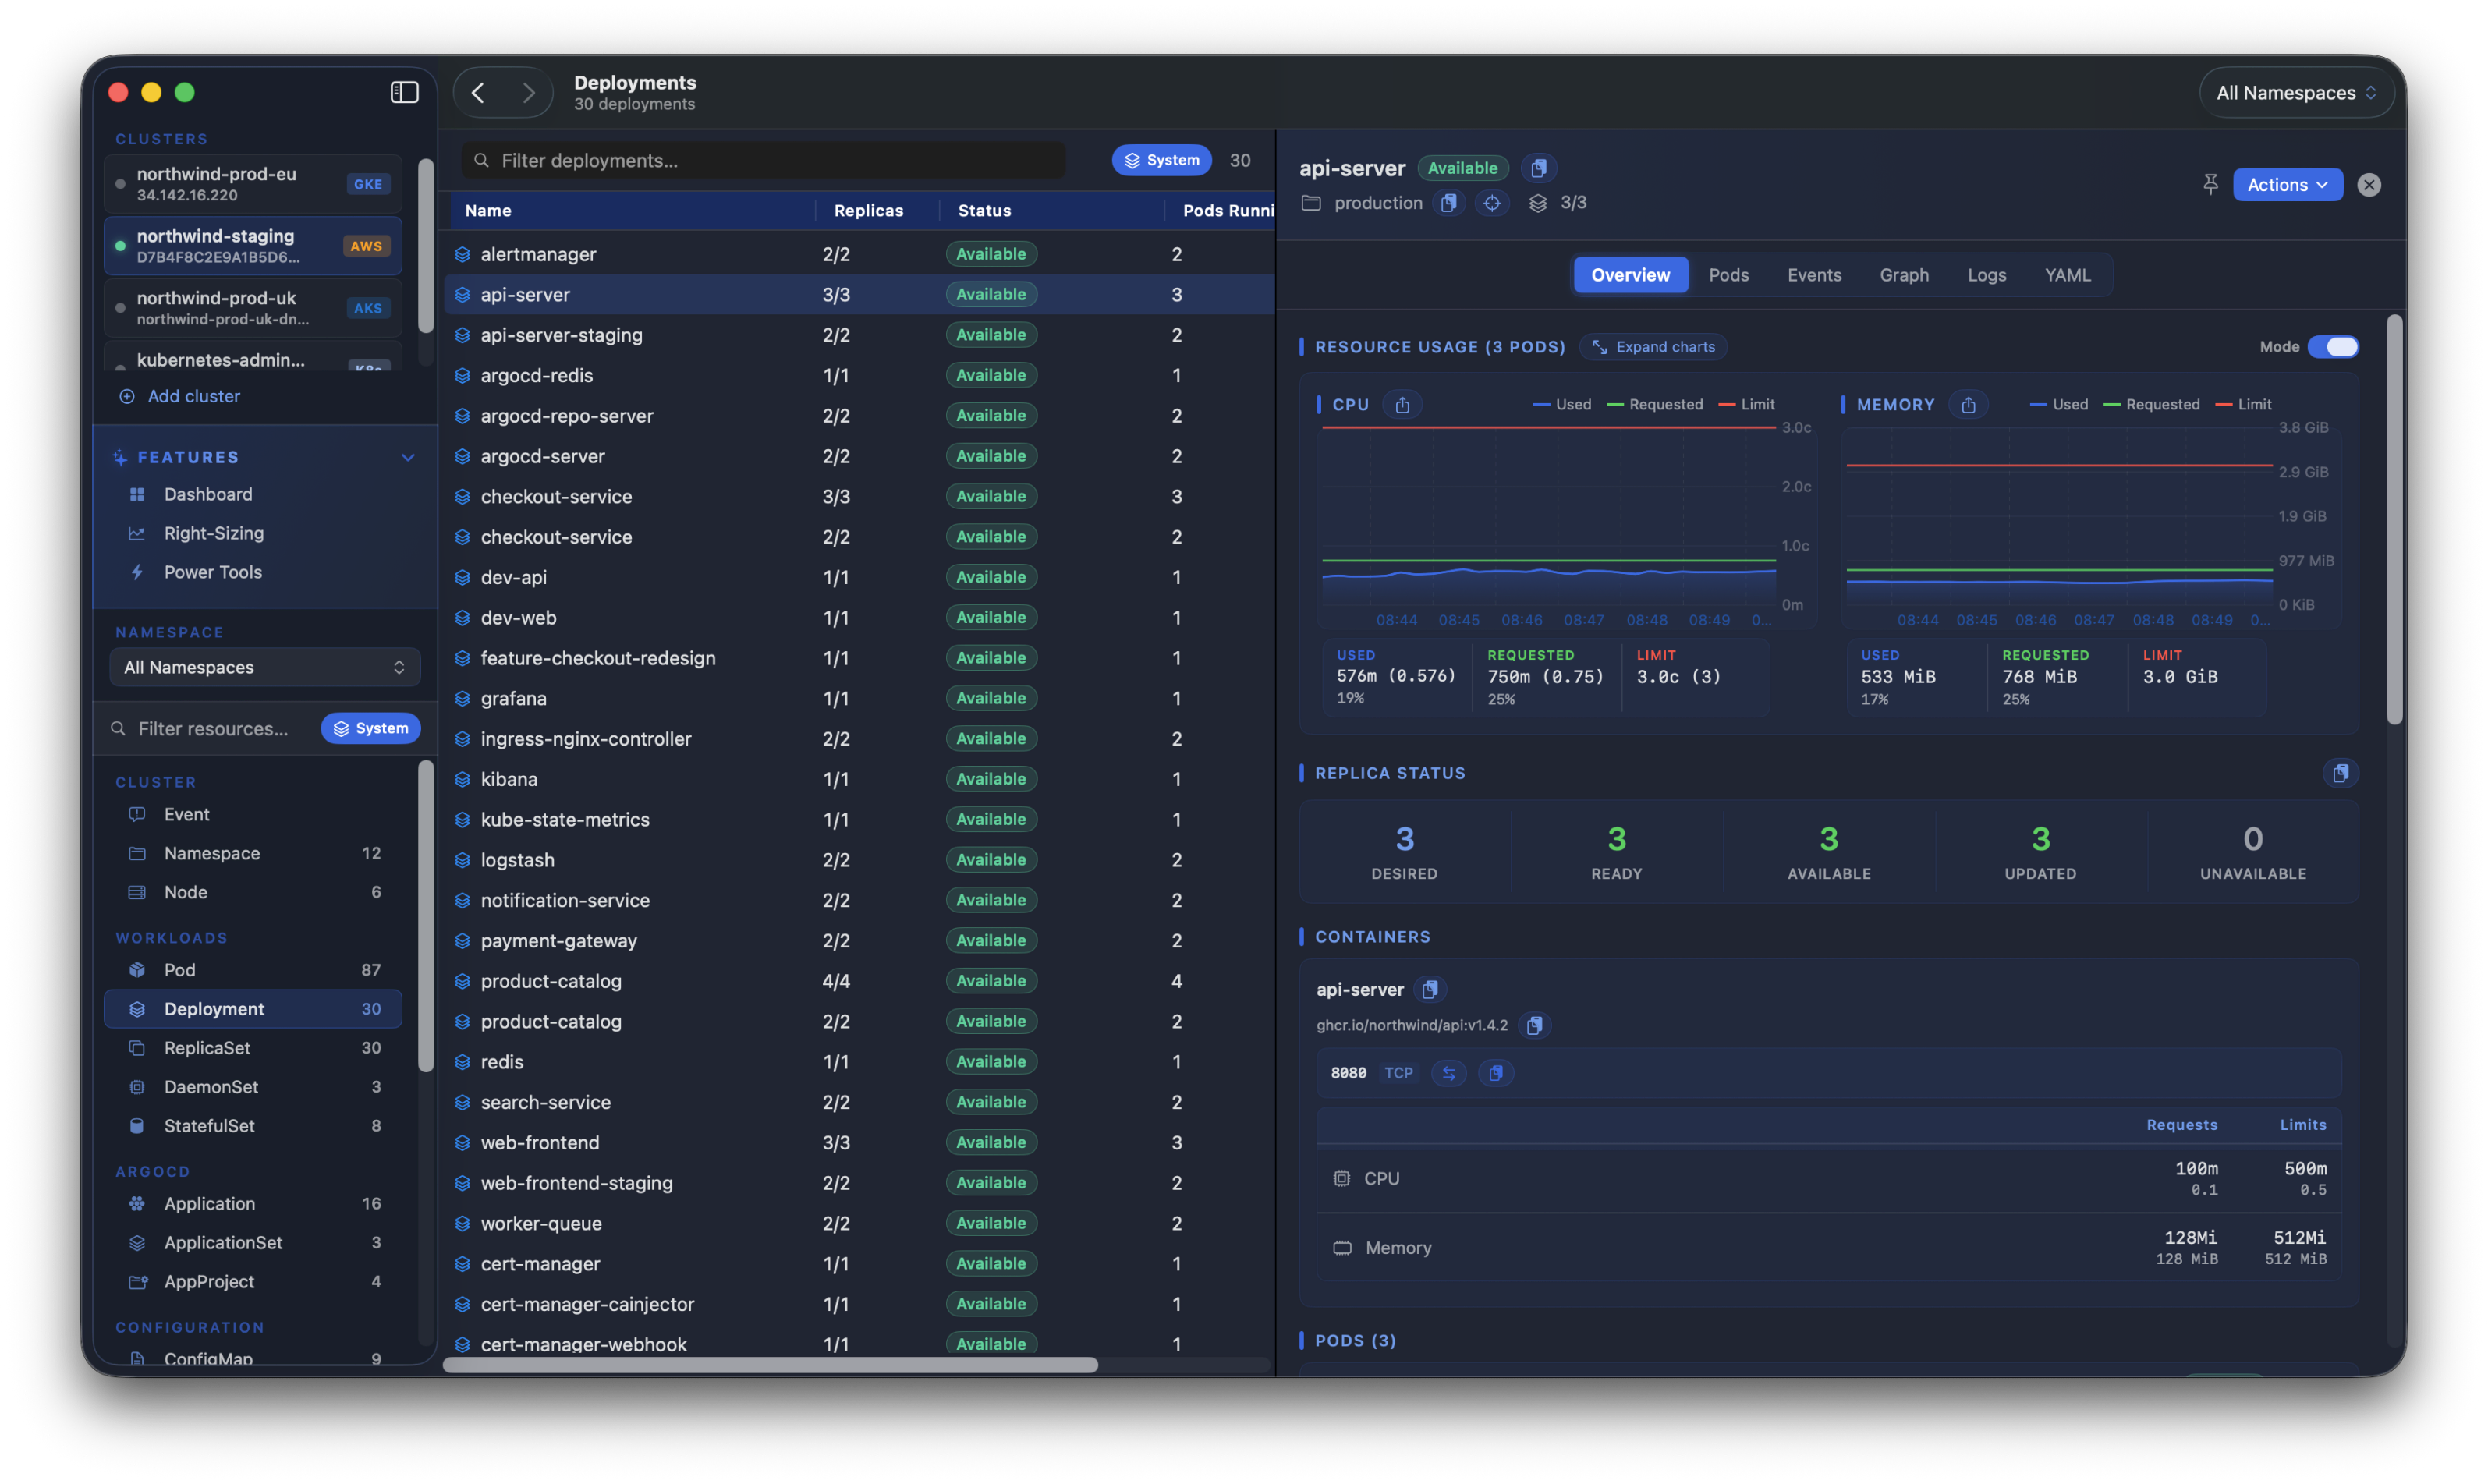
Task: Click the DaemonSet icon in the sidebar
Action: tap(137, 1087)
